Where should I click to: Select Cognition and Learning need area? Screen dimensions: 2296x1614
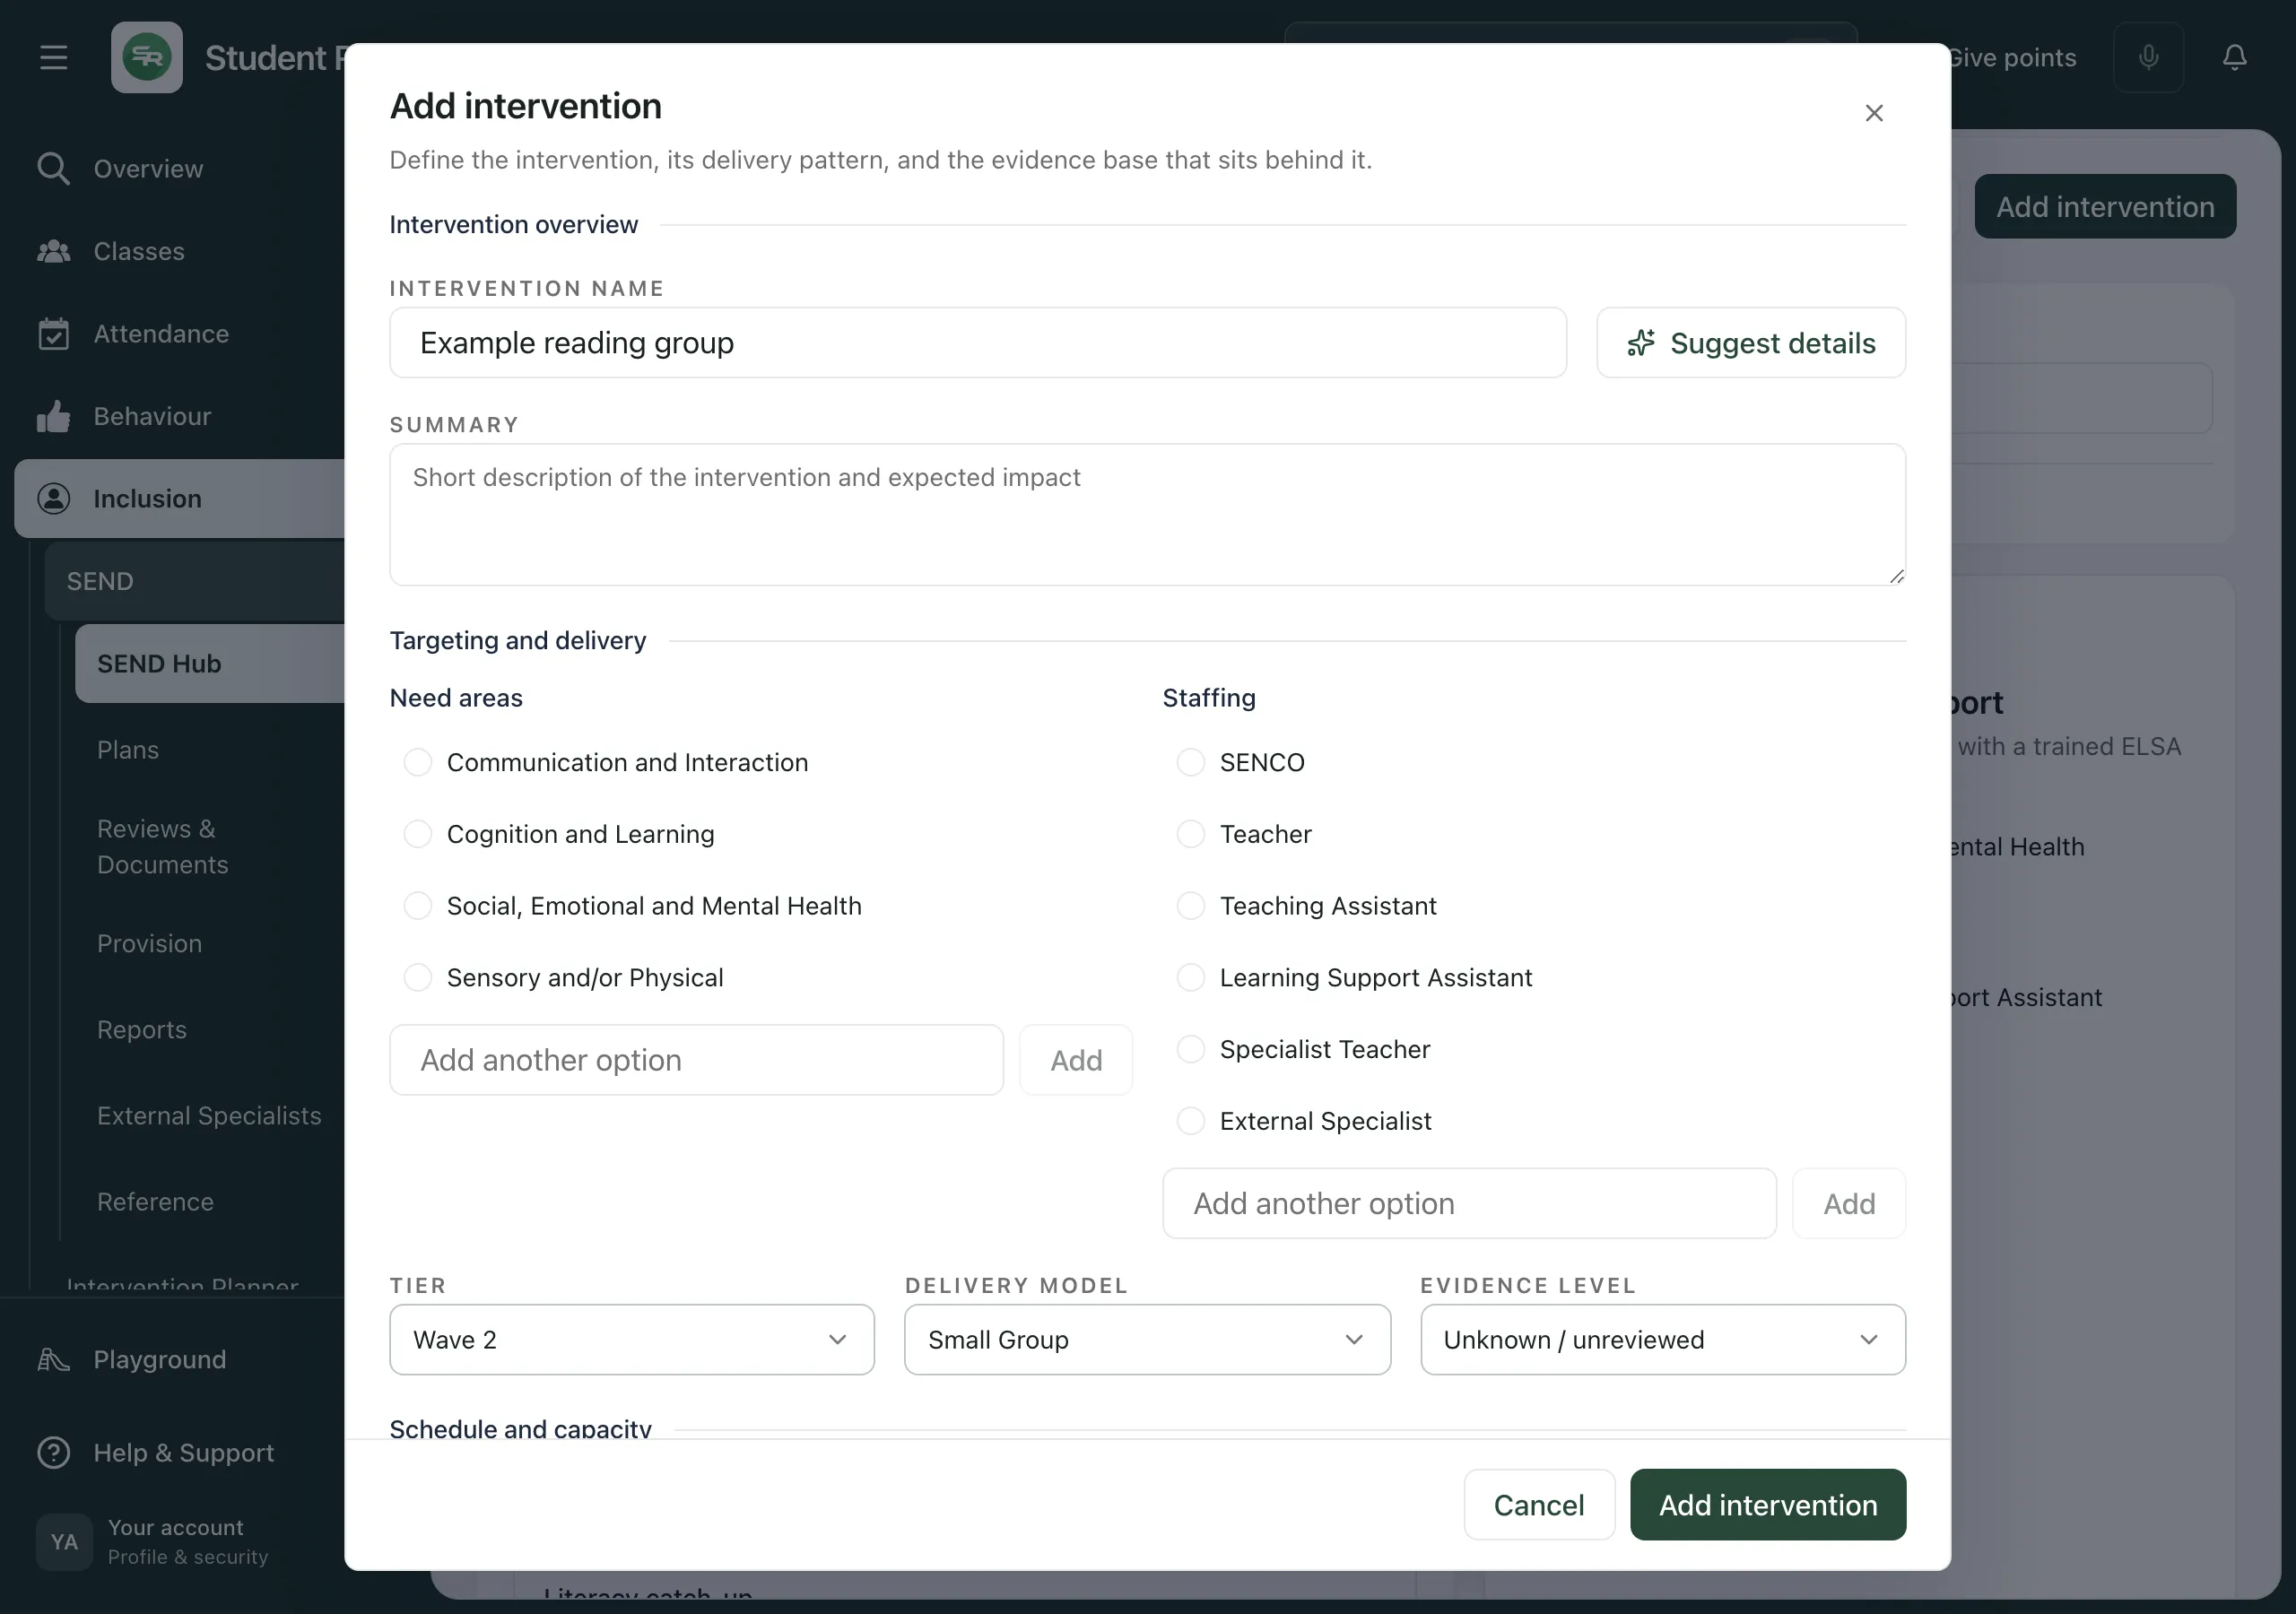click(417, 835)
